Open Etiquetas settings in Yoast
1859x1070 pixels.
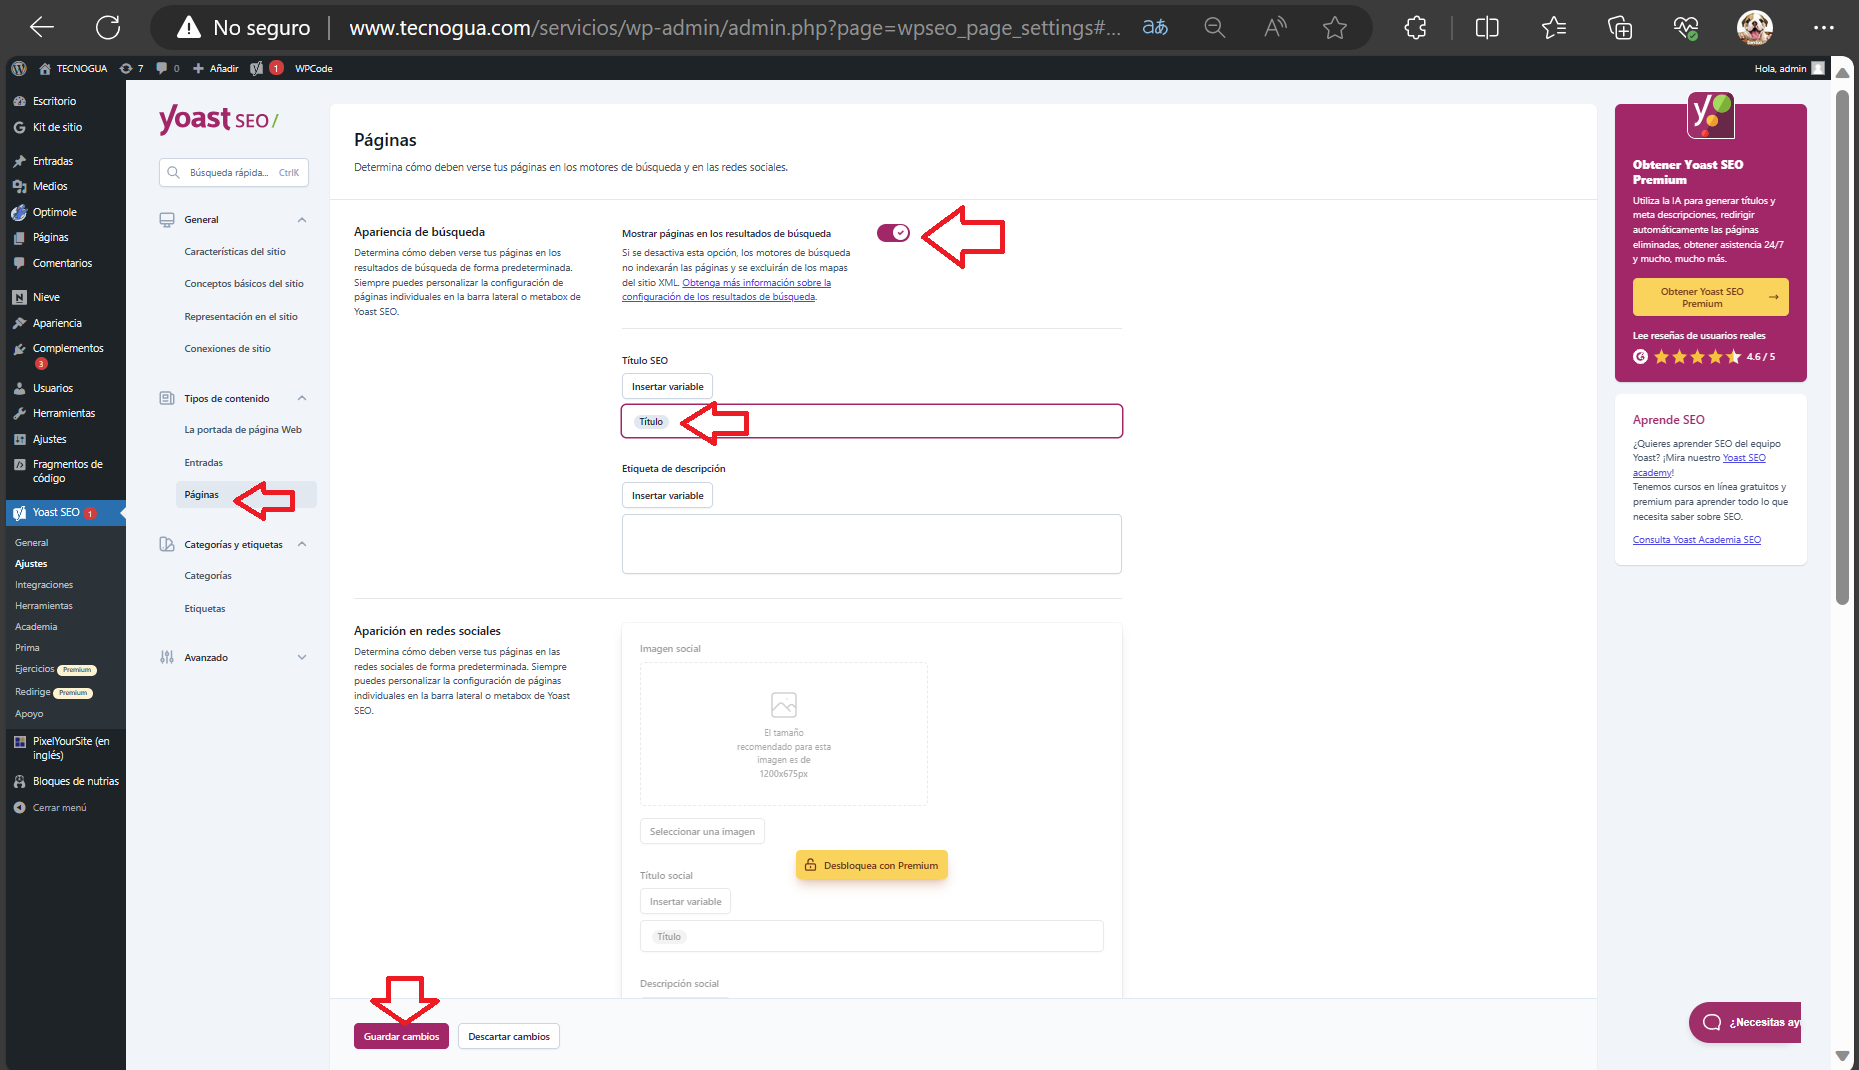[205, 609]
